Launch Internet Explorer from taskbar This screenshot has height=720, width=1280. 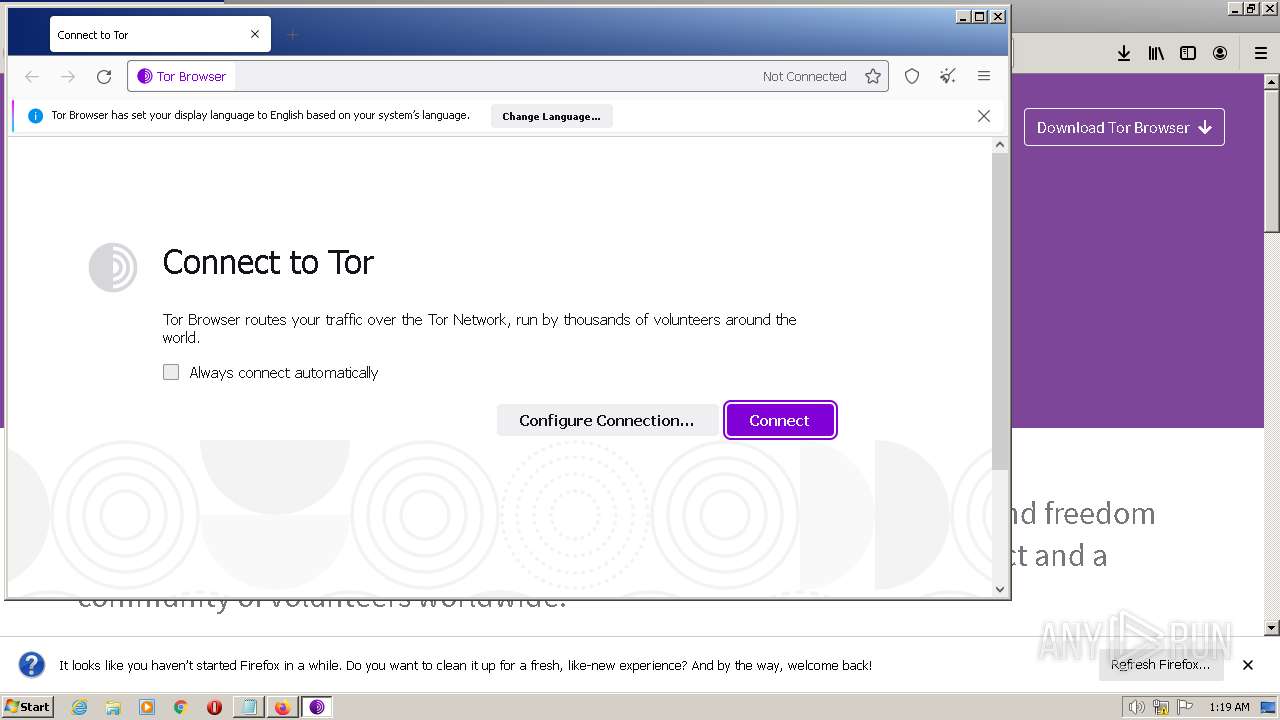(79, 707)
